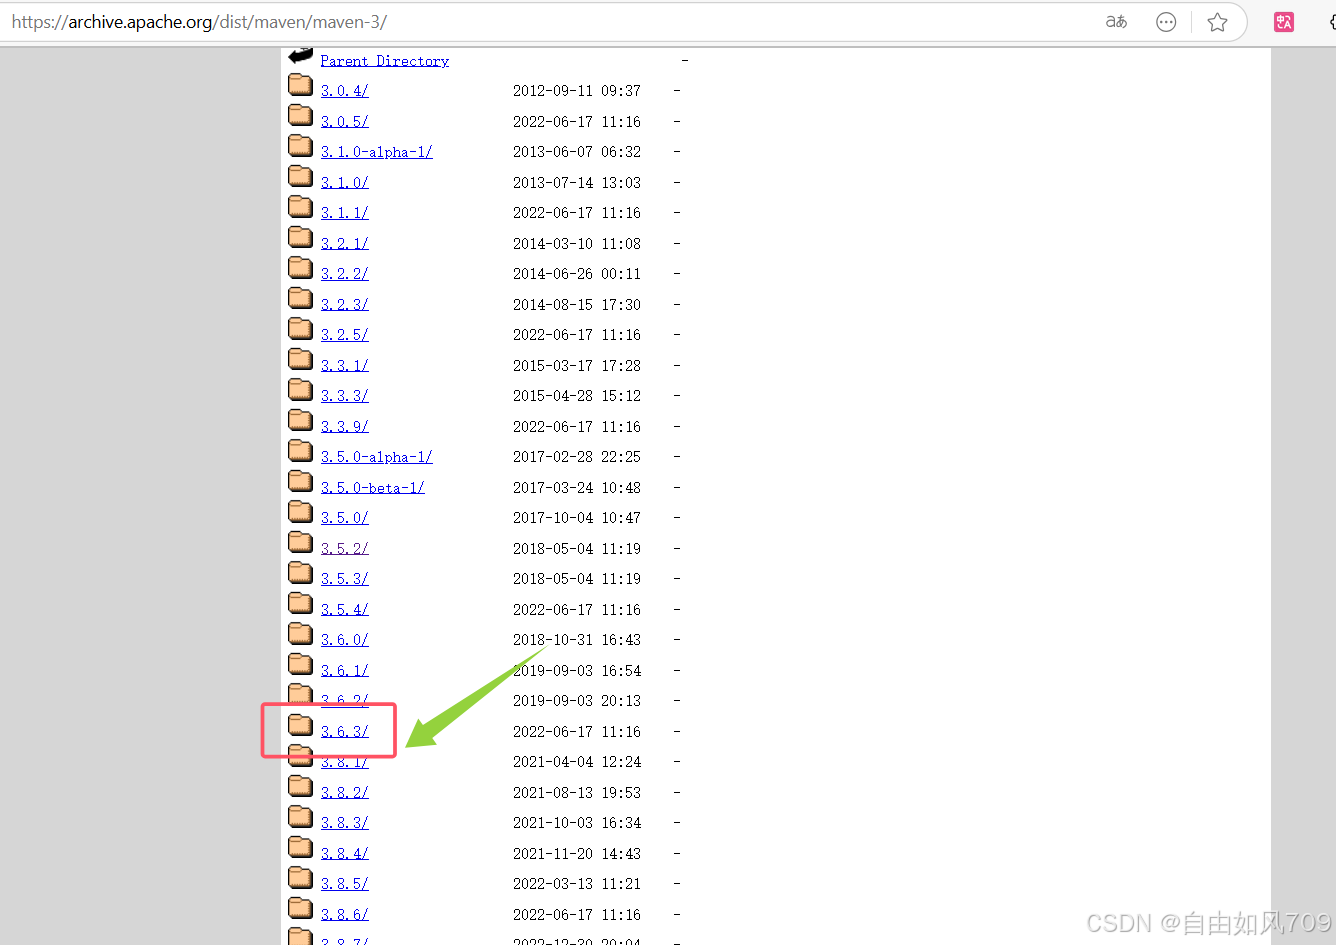Open the pink translate extension icon
Image resolution: width=1336 pixels, height=945 pixels.
coord(1284,22)
